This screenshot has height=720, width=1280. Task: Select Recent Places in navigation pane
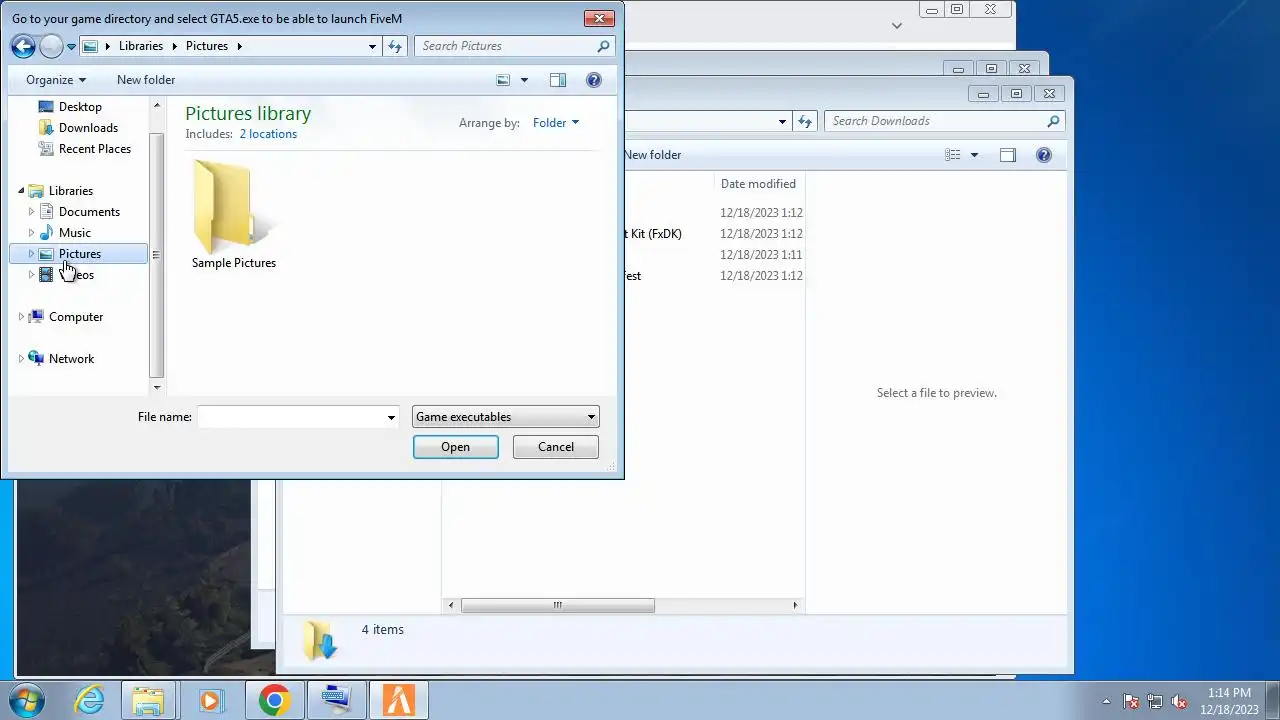(94, 149)
